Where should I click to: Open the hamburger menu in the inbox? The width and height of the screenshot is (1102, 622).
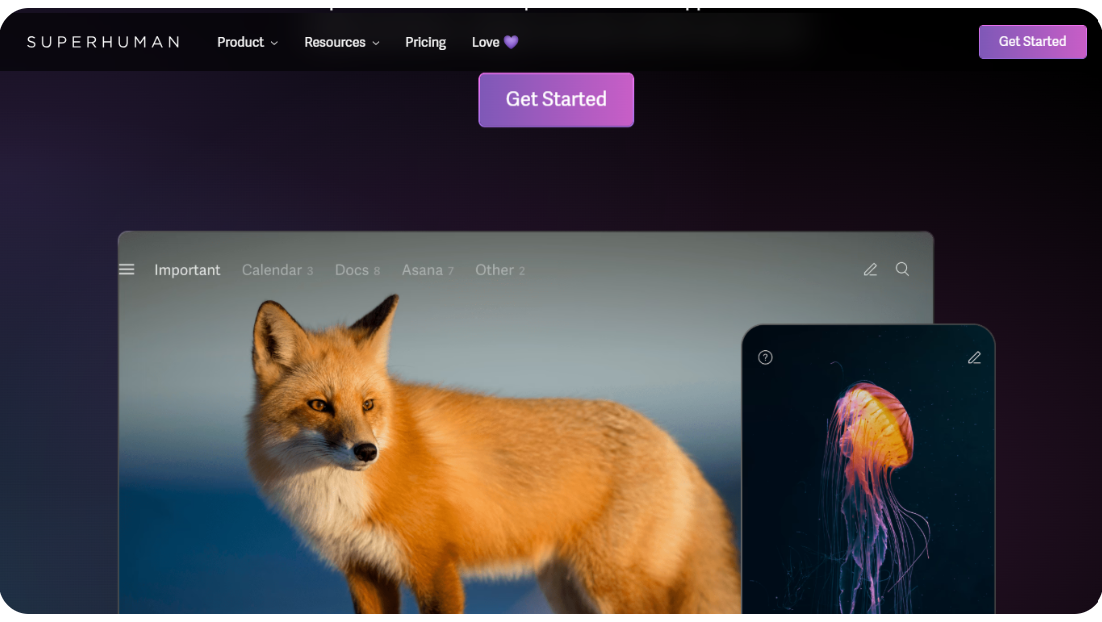coord(126,269)
